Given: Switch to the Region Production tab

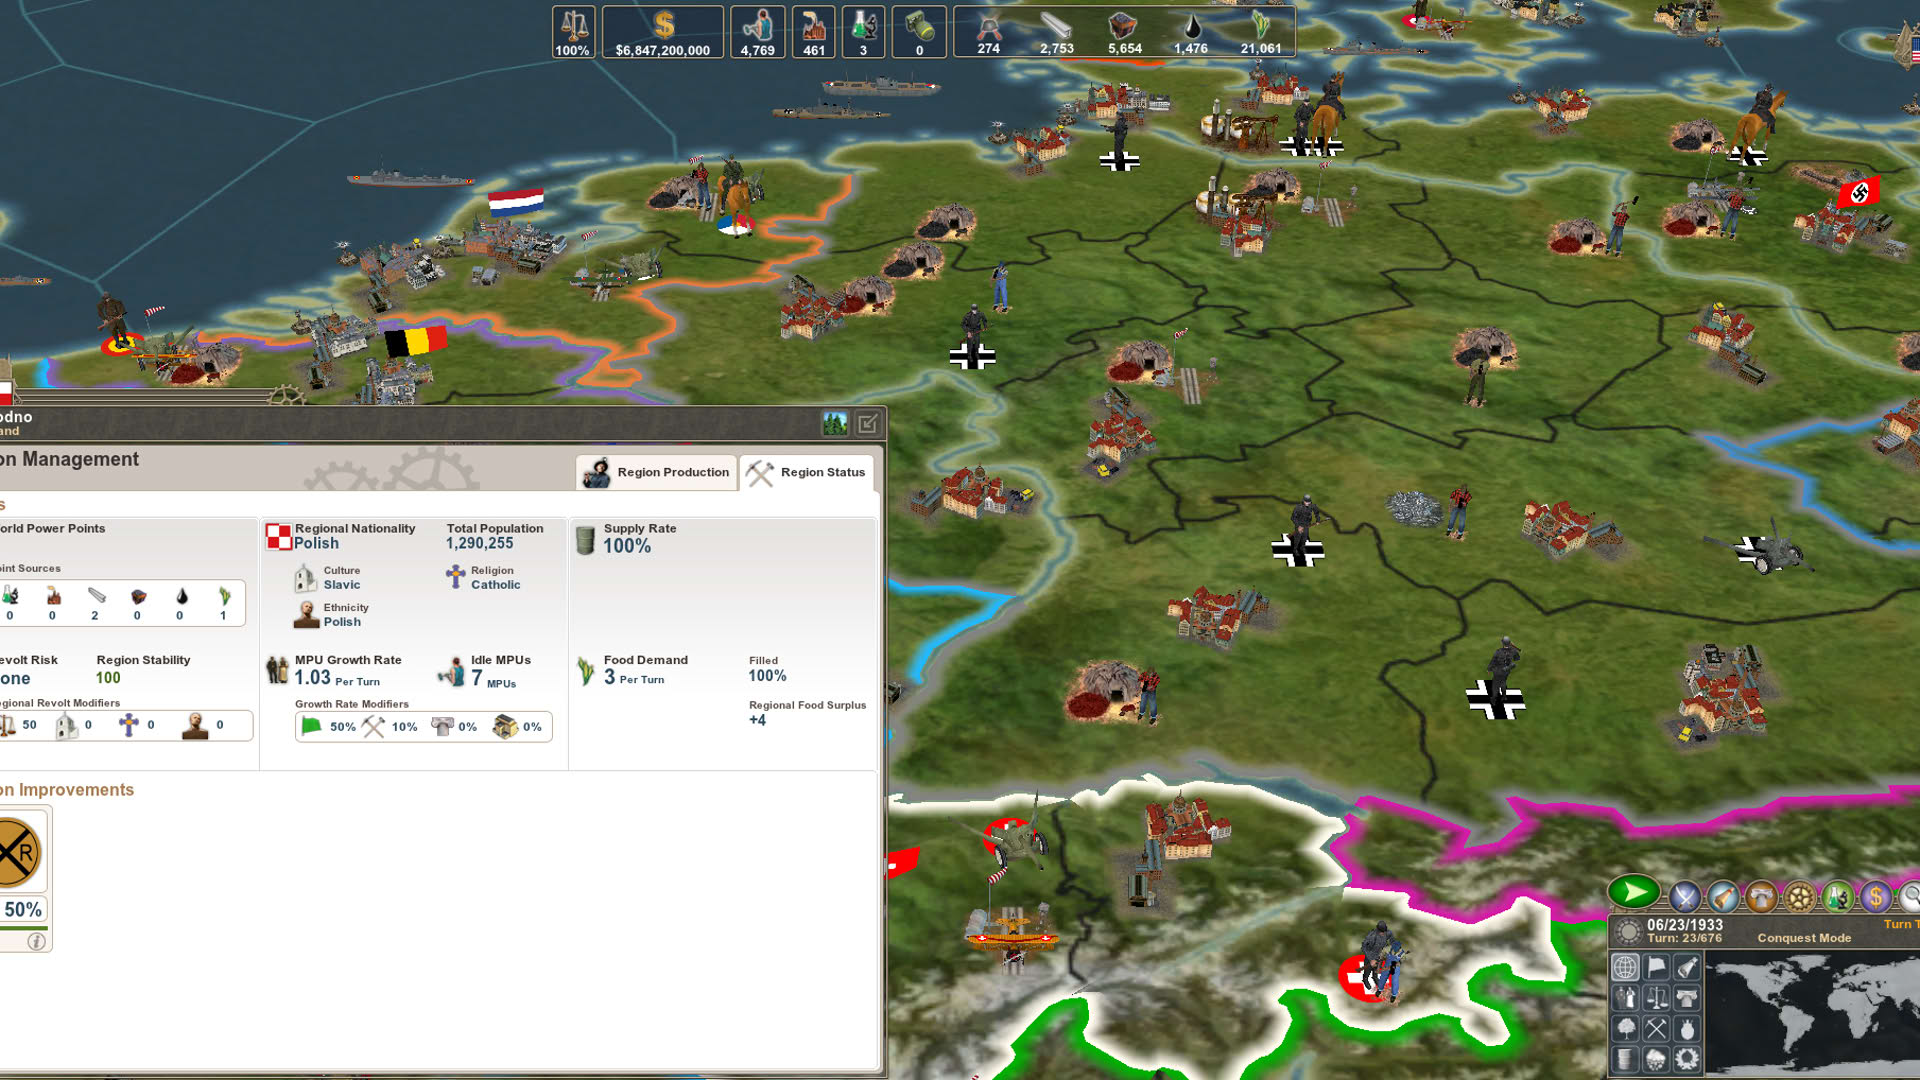Looking at the screenshot, I should click(x=656, y=472).
